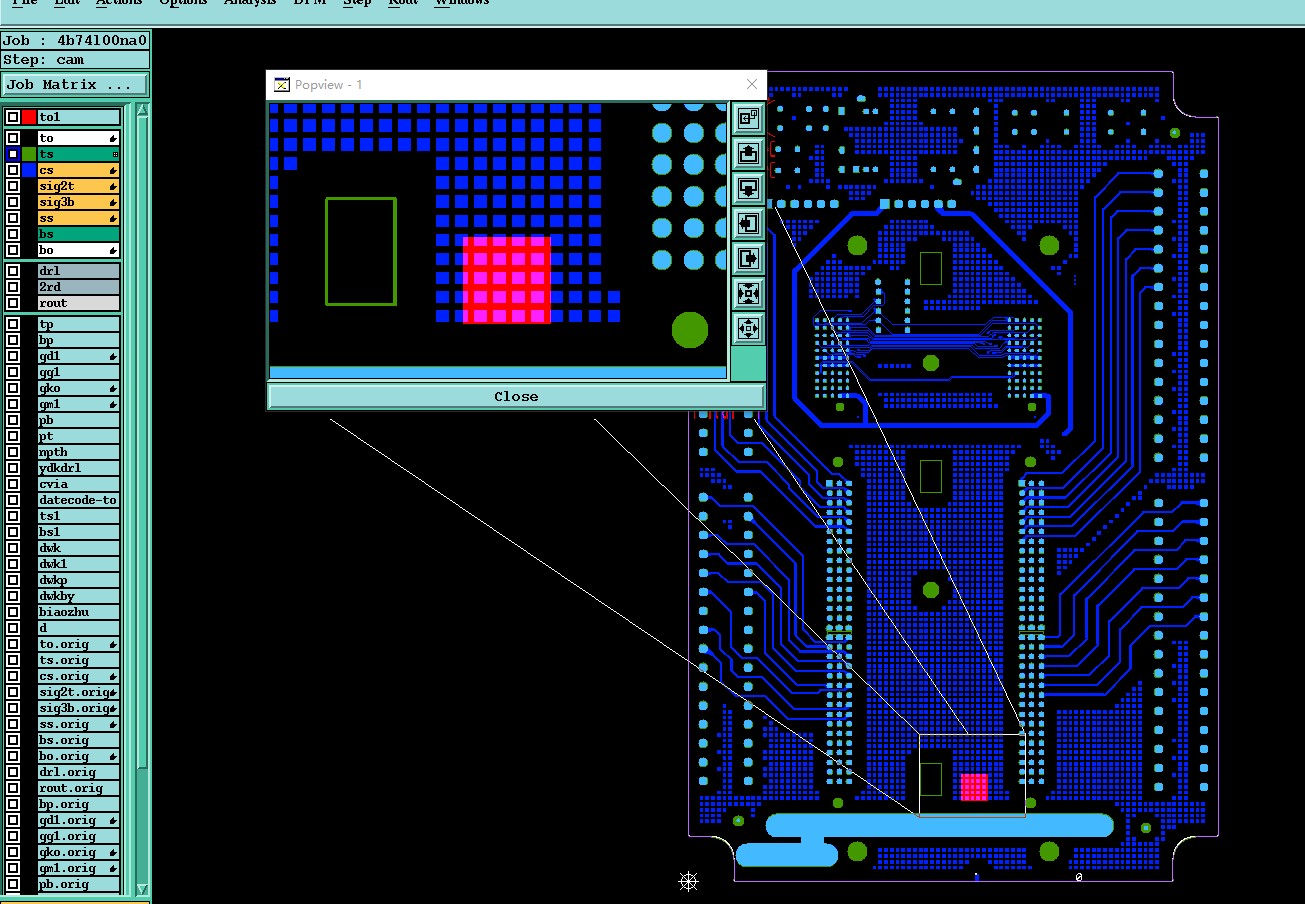
Task: Pan the Popview down with the down-arrow icon
Action: (748, 188)
